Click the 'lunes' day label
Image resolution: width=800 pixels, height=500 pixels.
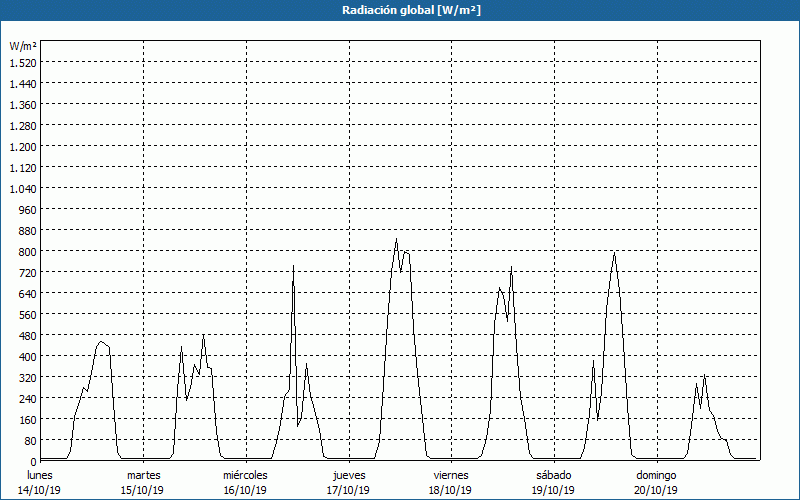(x=40, y=475)
